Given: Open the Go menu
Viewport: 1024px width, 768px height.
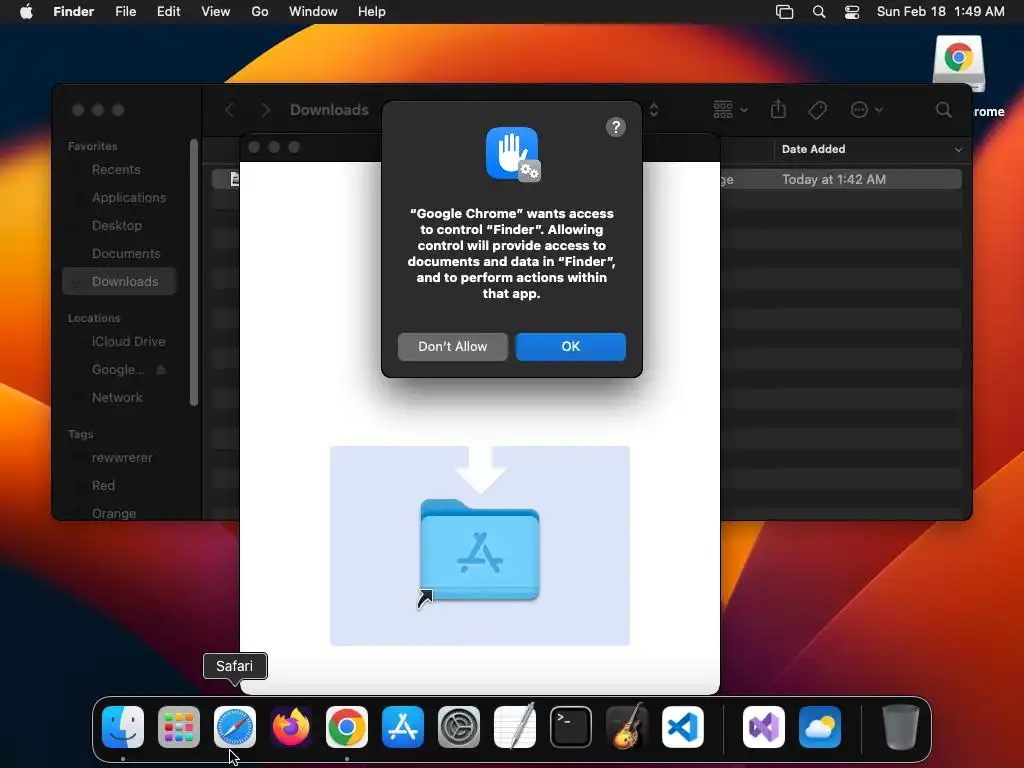Looking at the screenshot, I should (260, 12).
